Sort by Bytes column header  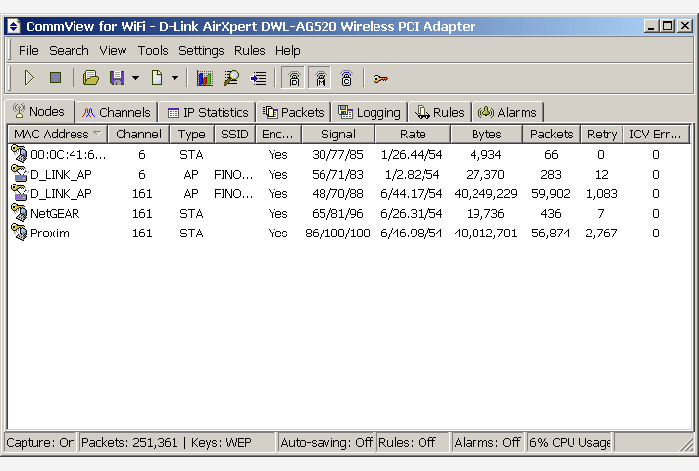486,134
